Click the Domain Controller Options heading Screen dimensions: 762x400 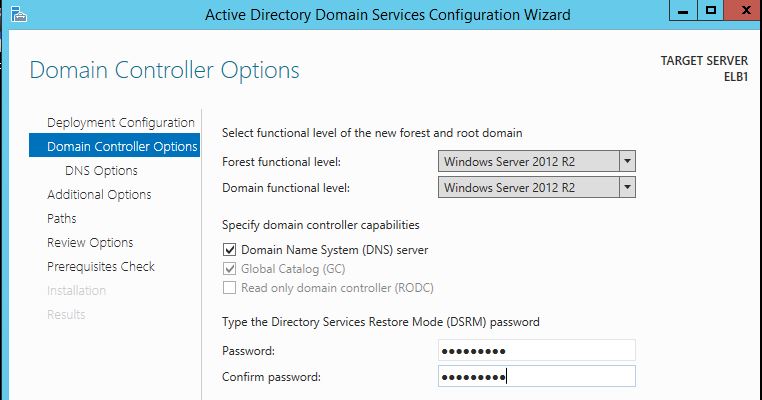[x=164, y=70]
